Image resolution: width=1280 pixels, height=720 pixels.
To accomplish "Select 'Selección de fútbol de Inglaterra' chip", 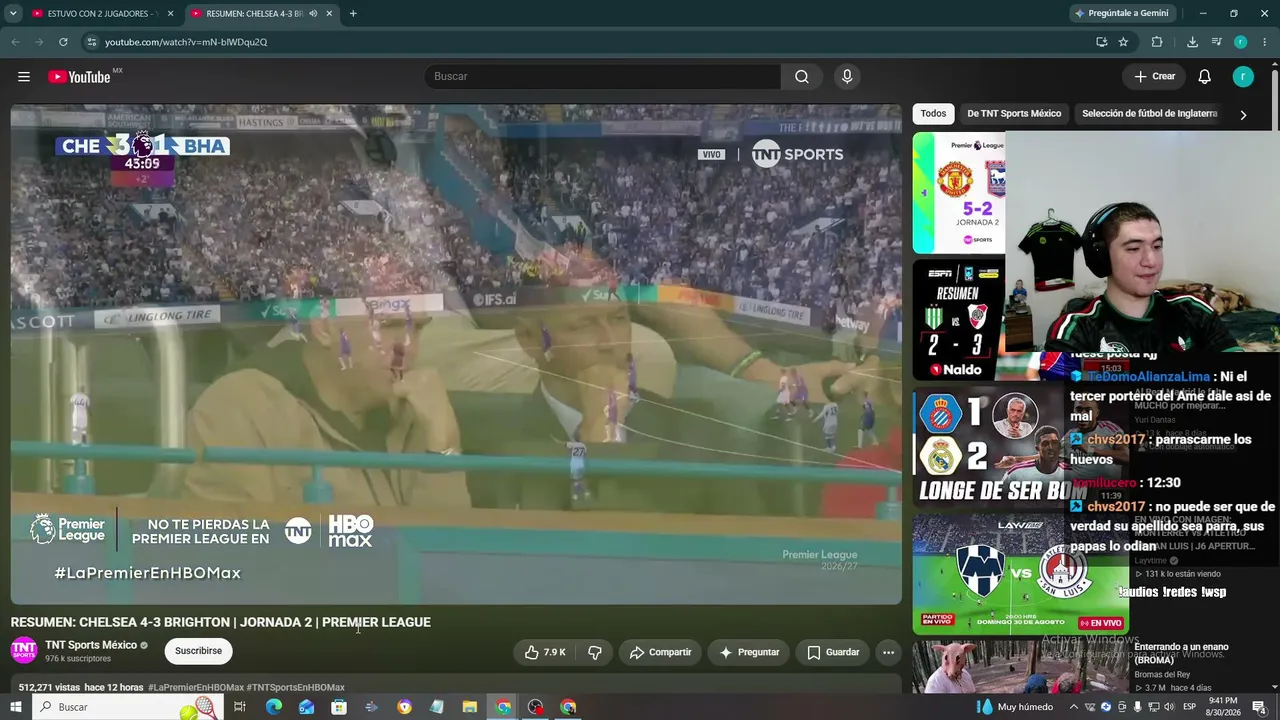I will point(1150,114).
